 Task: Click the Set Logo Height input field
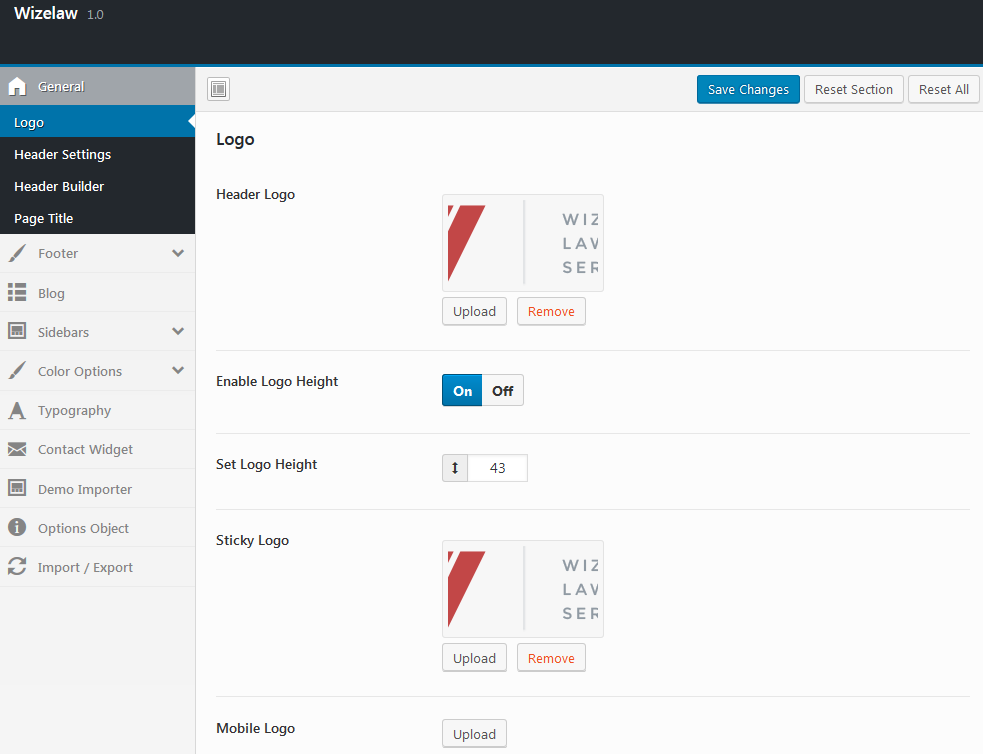click(497, 468)
